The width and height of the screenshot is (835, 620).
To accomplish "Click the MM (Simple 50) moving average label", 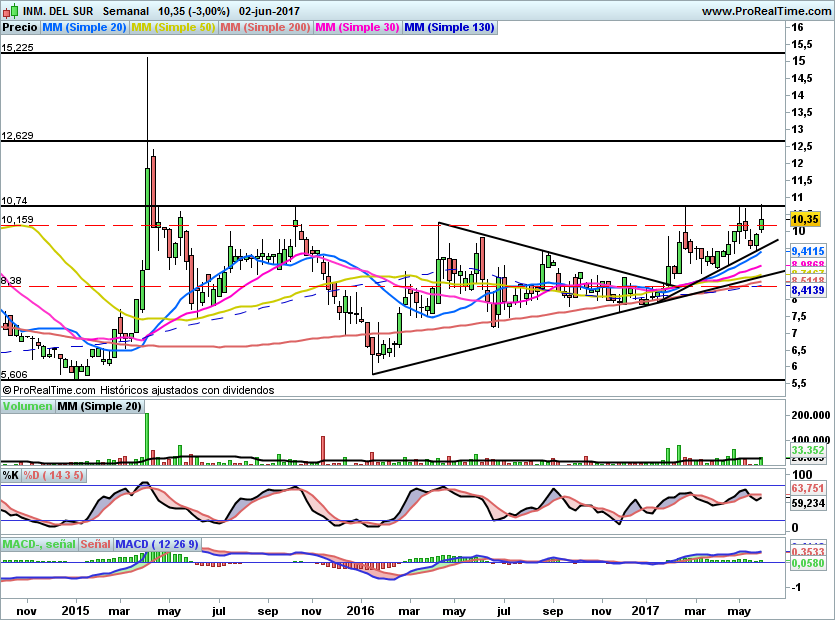I will coord(174,28).
